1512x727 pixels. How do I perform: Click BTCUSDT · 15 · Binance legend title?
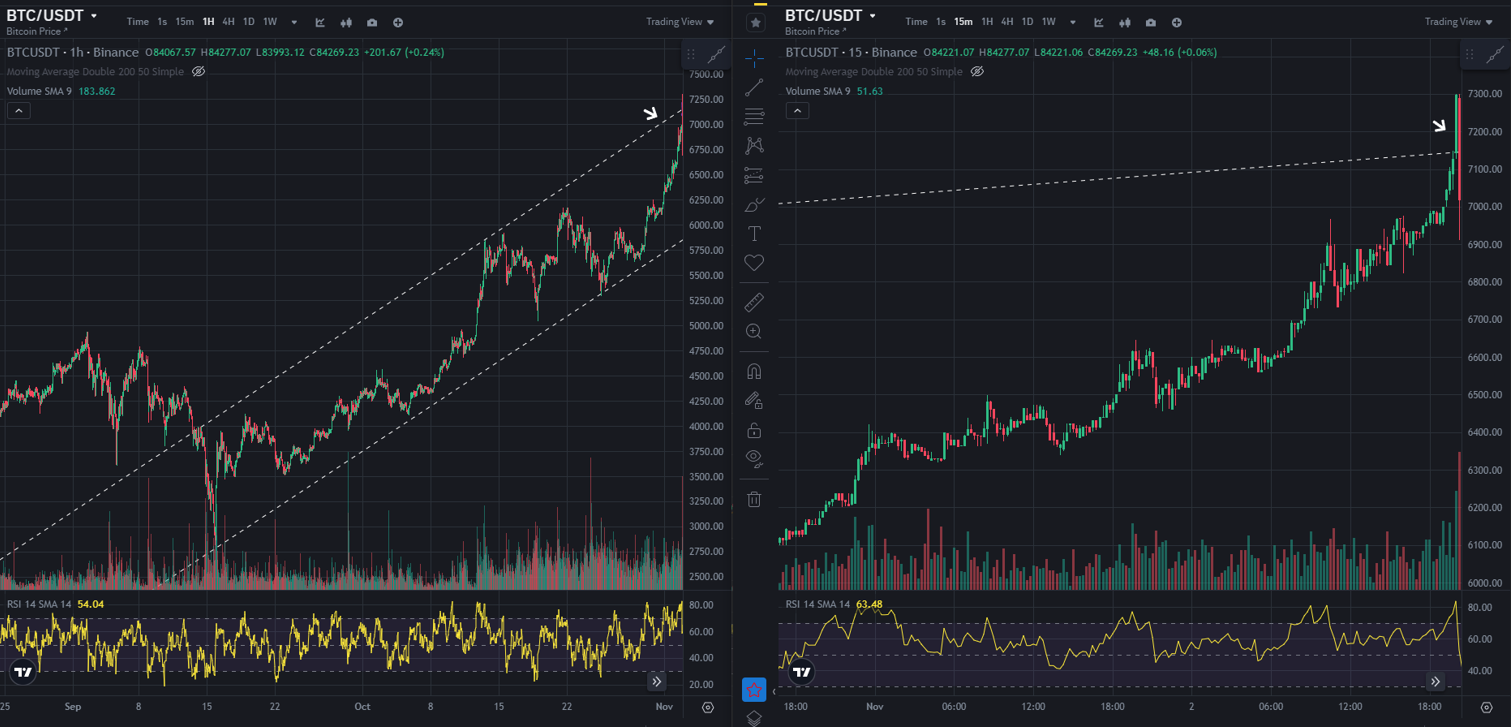click(x=851, y=52)
